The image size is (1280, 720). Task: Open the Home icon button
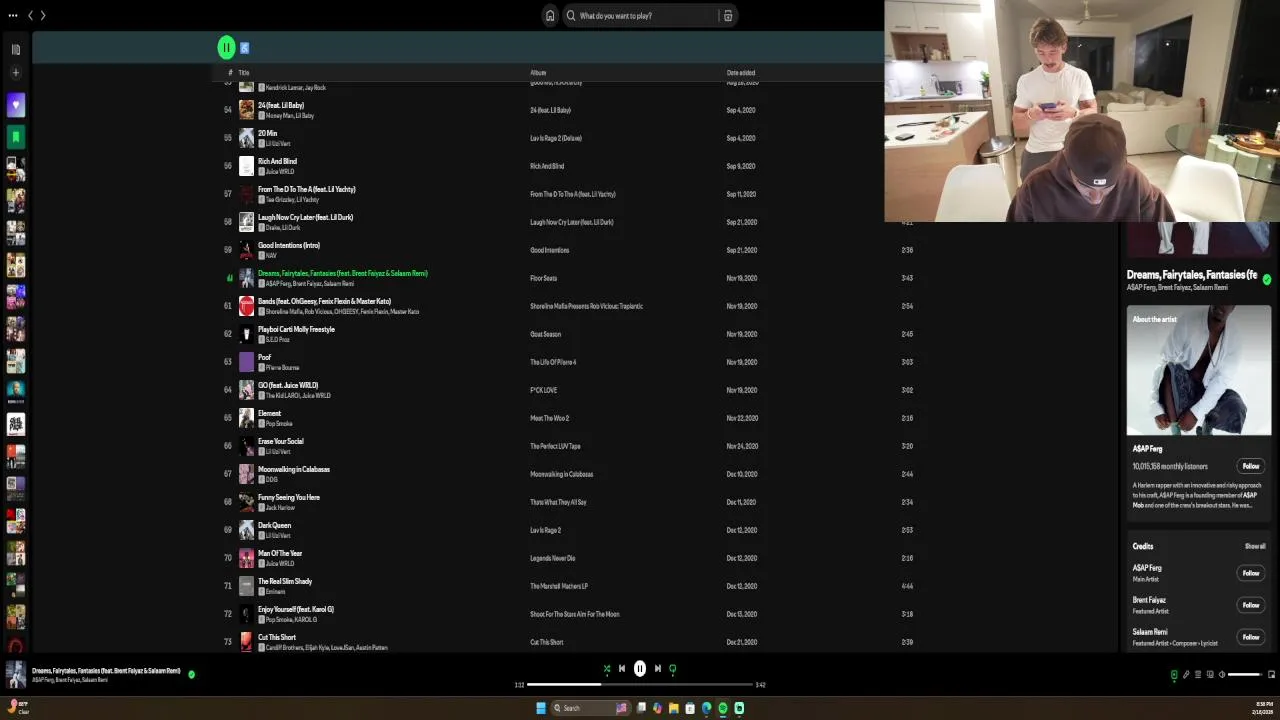click(550, 15)
